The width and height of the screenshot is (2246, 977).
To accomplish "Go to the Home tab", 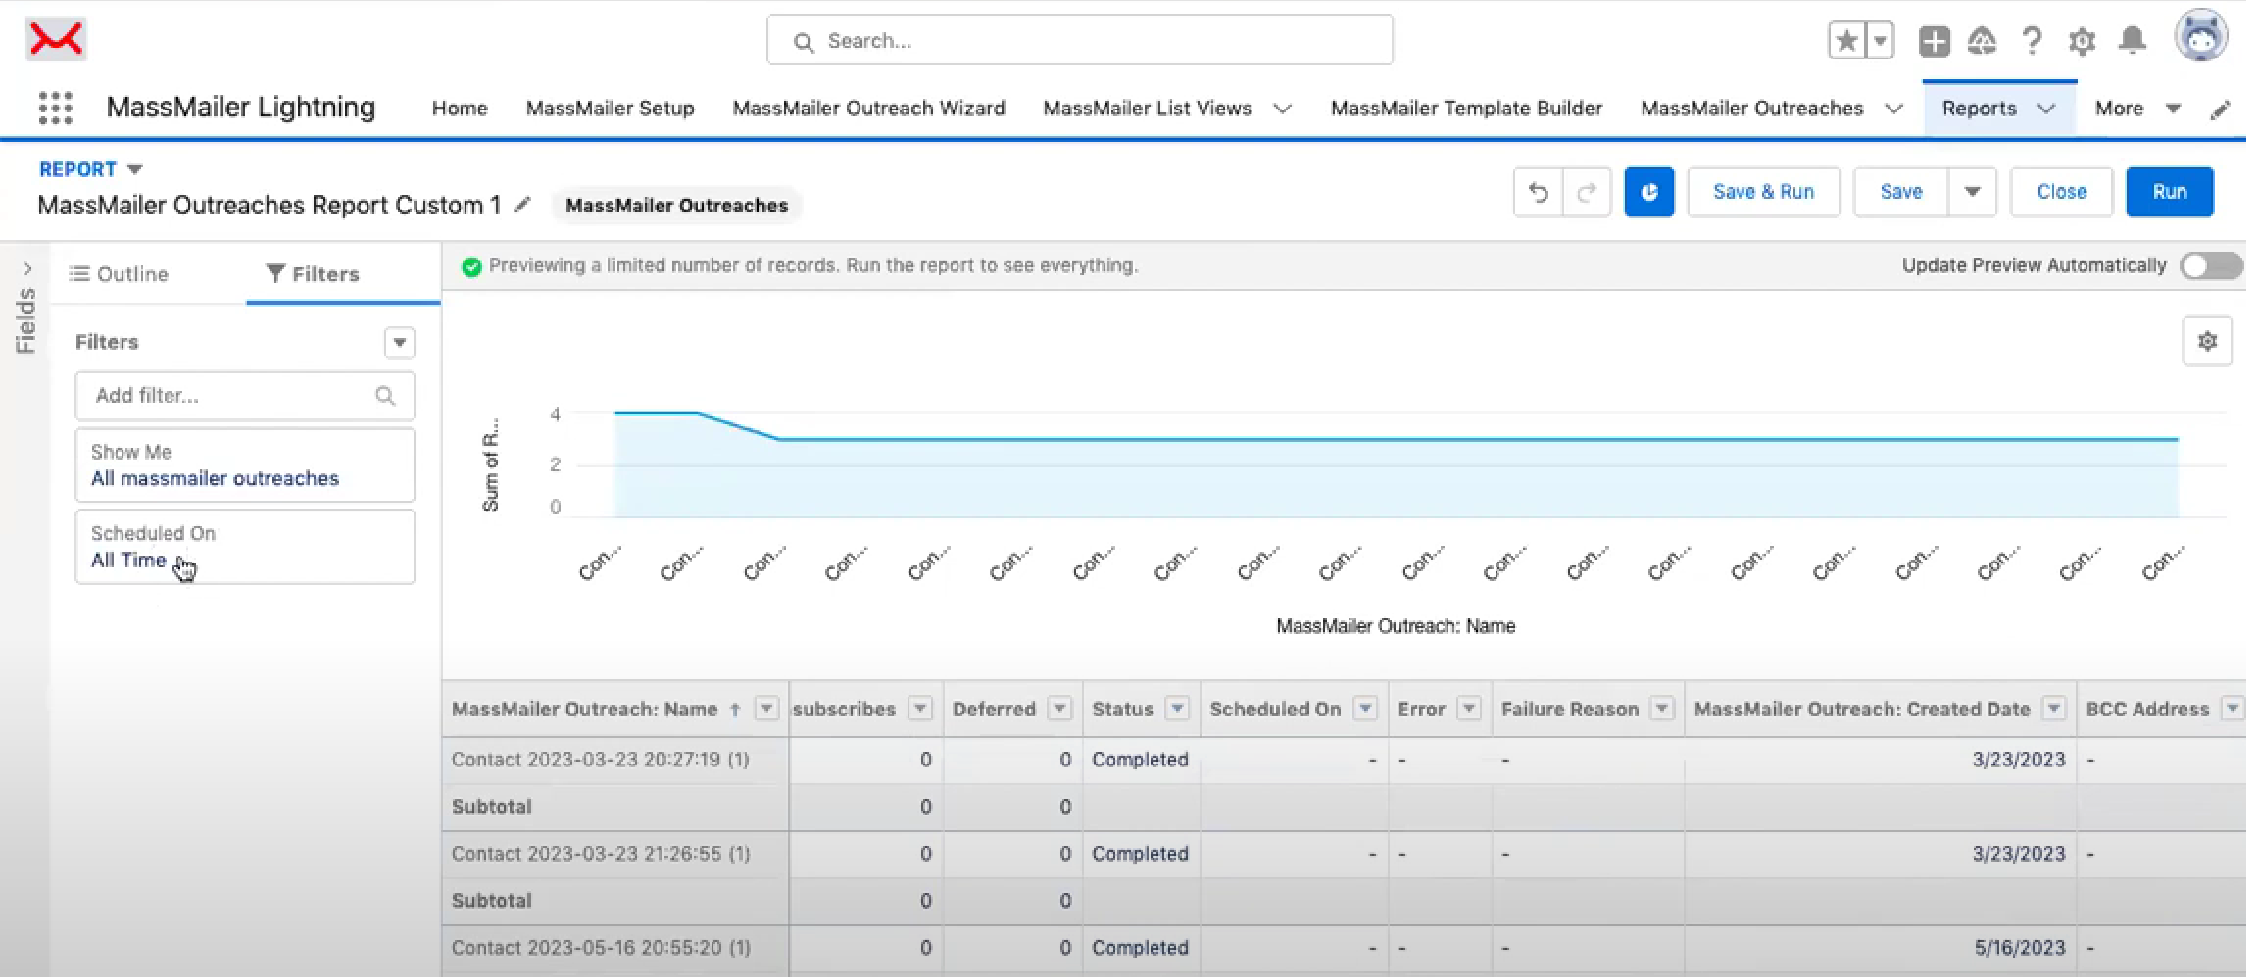I will 460,108.
